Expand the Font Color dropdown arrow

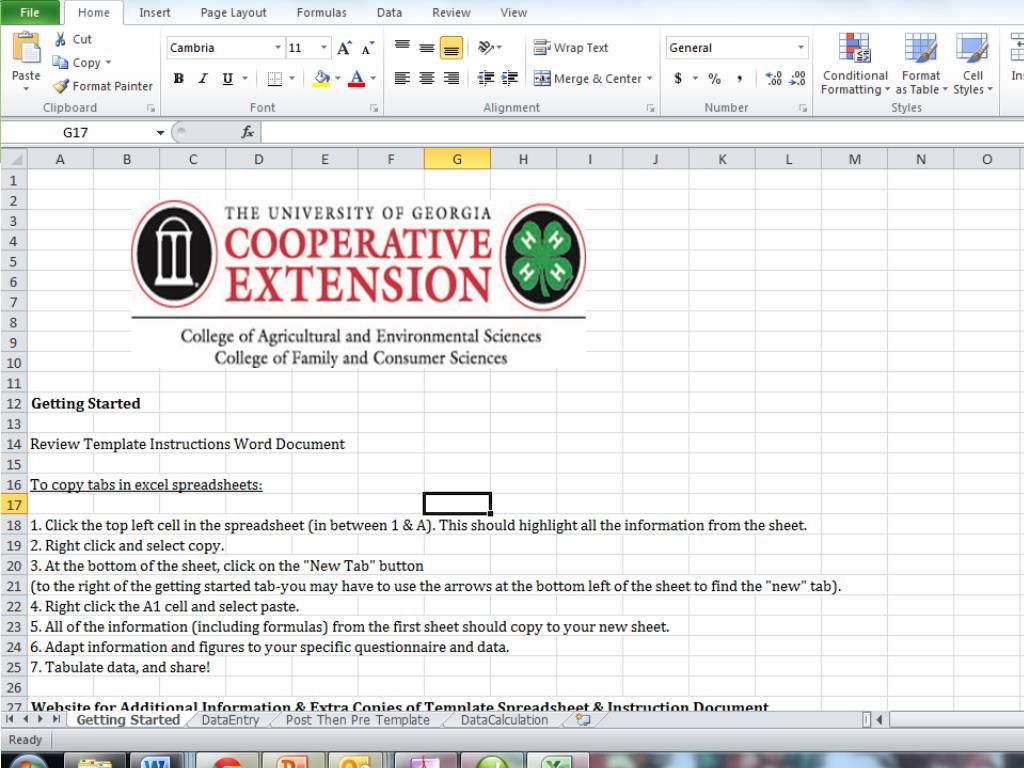click(373, 78)
